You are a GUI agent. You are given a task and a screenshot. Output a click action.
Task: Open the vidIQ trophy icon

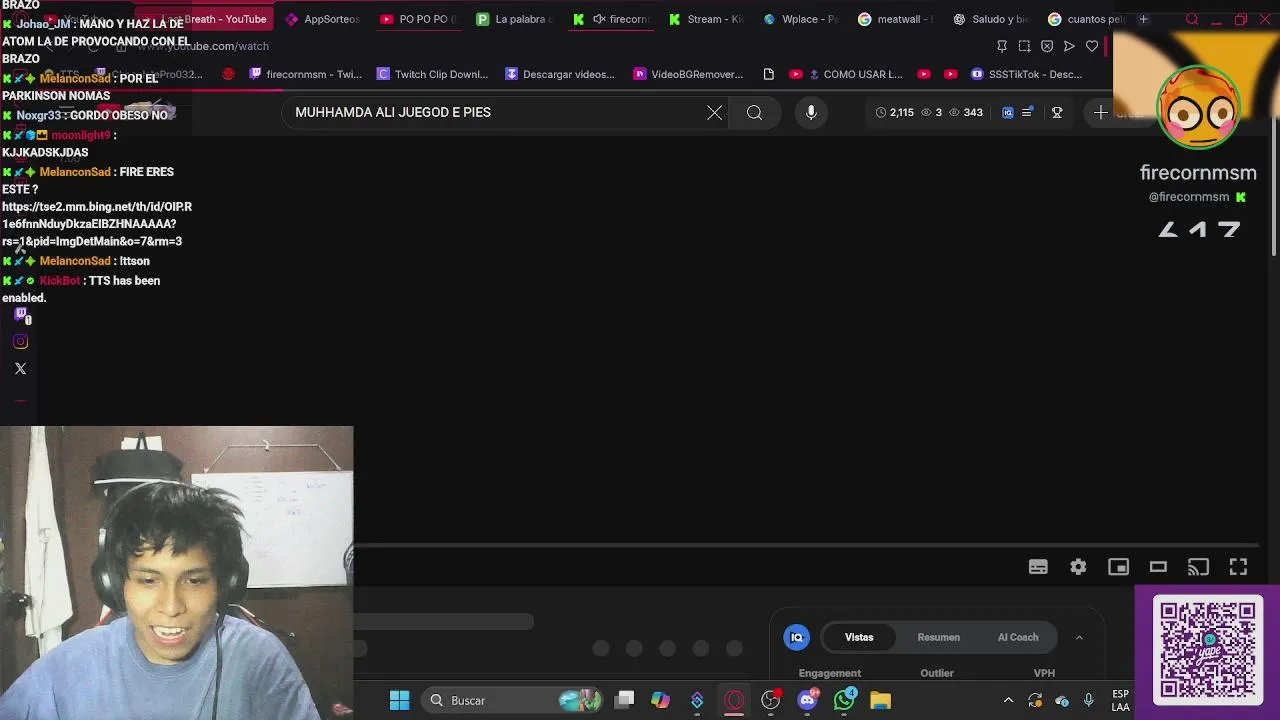click(1057, 113)
